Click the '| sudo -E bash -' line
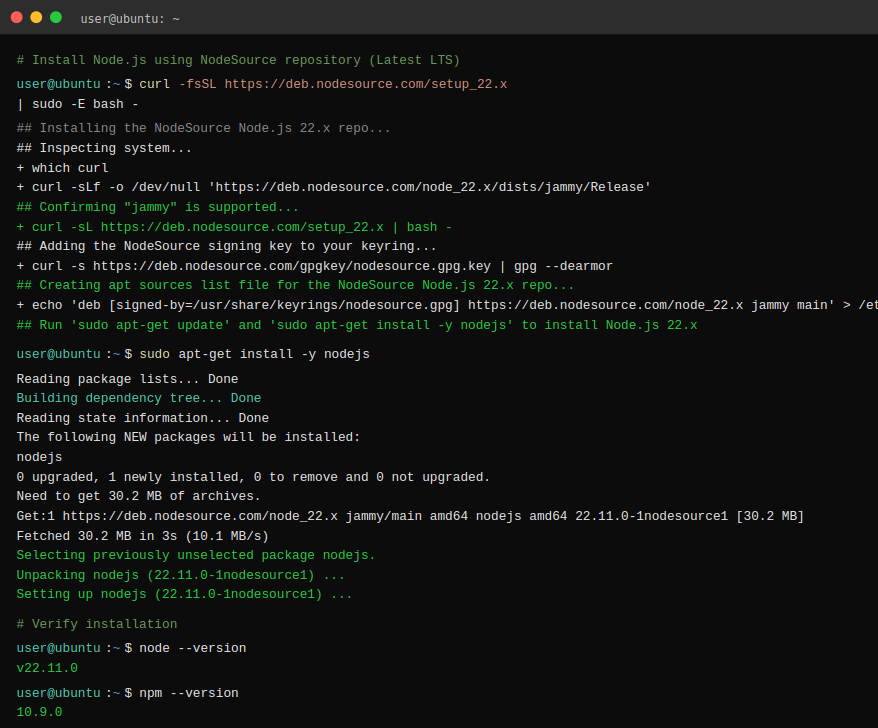878x728 pixels. 77,104
